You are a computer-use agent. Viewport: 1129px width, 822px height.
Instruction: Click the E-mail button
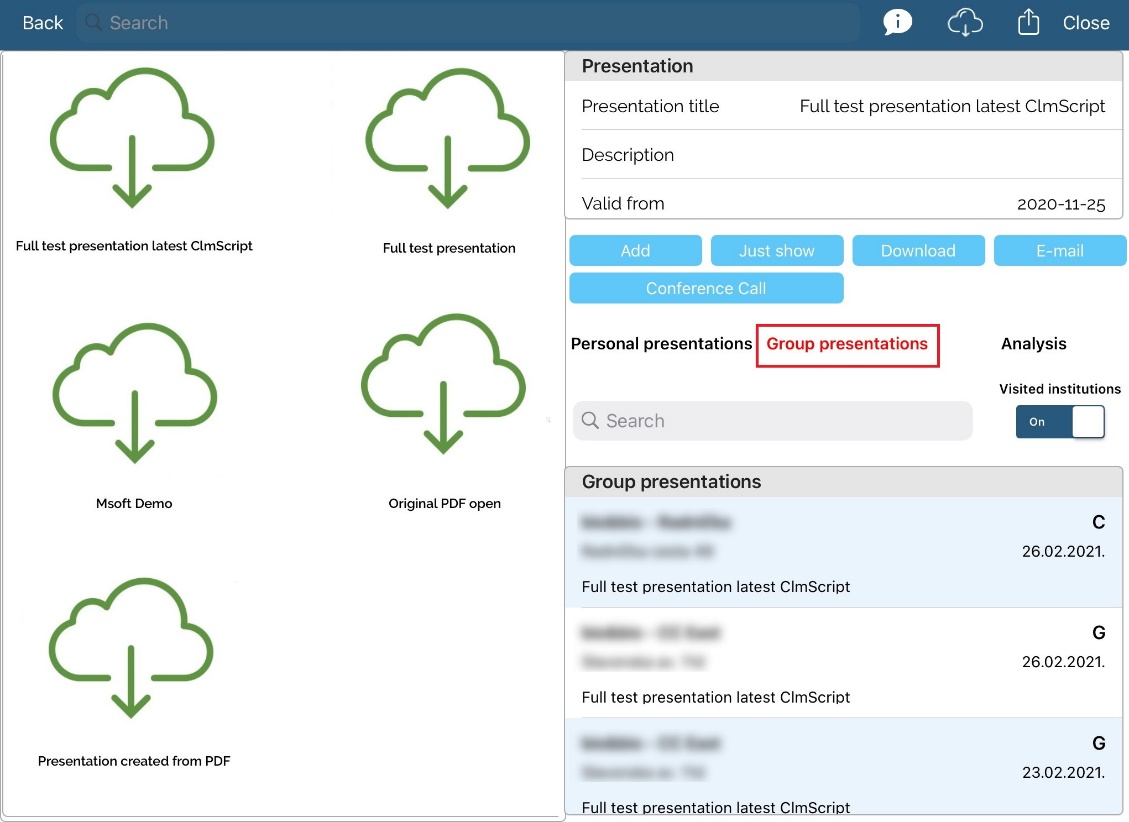tap(1059, 251)
